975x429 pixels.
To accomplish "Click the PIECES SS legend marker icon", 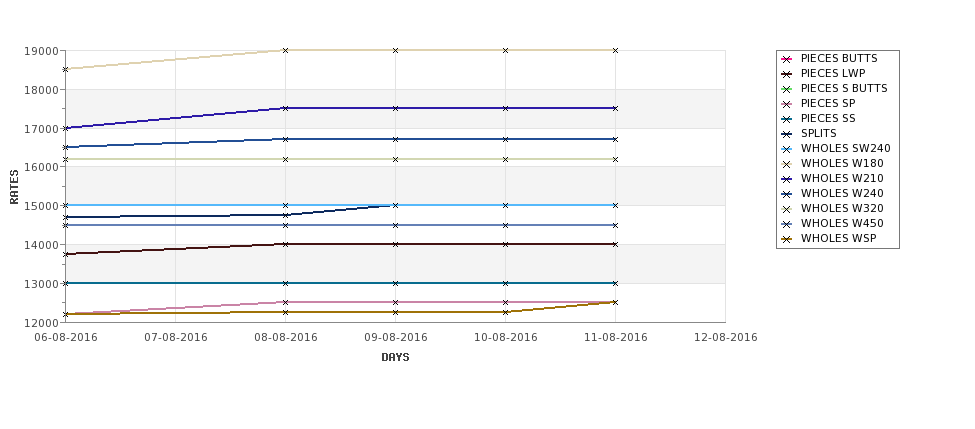I will coord(787,119).
